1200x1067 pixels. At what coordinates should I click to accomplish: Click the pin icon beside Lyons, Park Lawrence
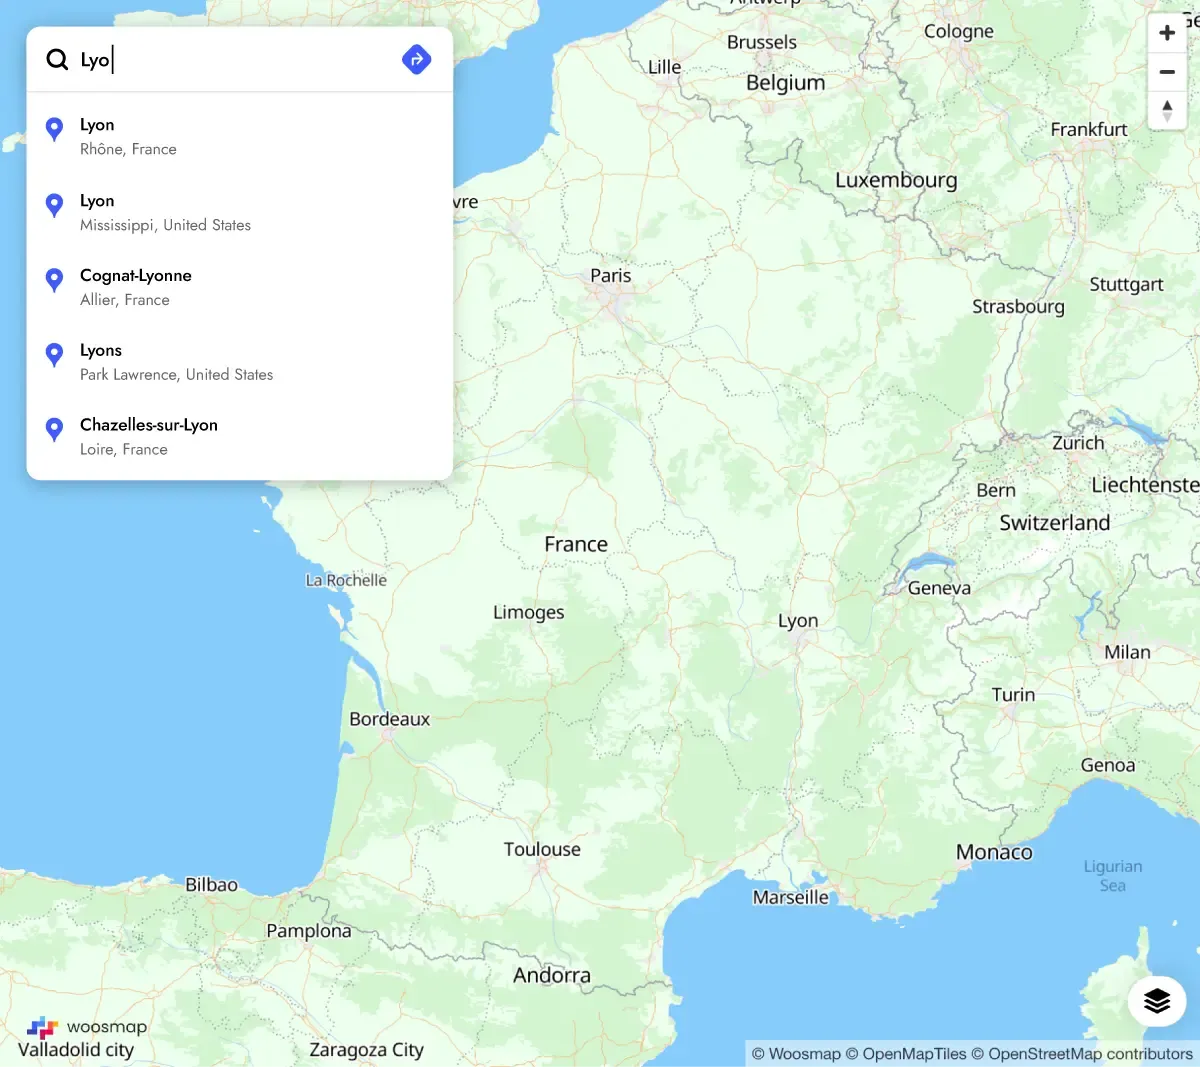(55, 355)
